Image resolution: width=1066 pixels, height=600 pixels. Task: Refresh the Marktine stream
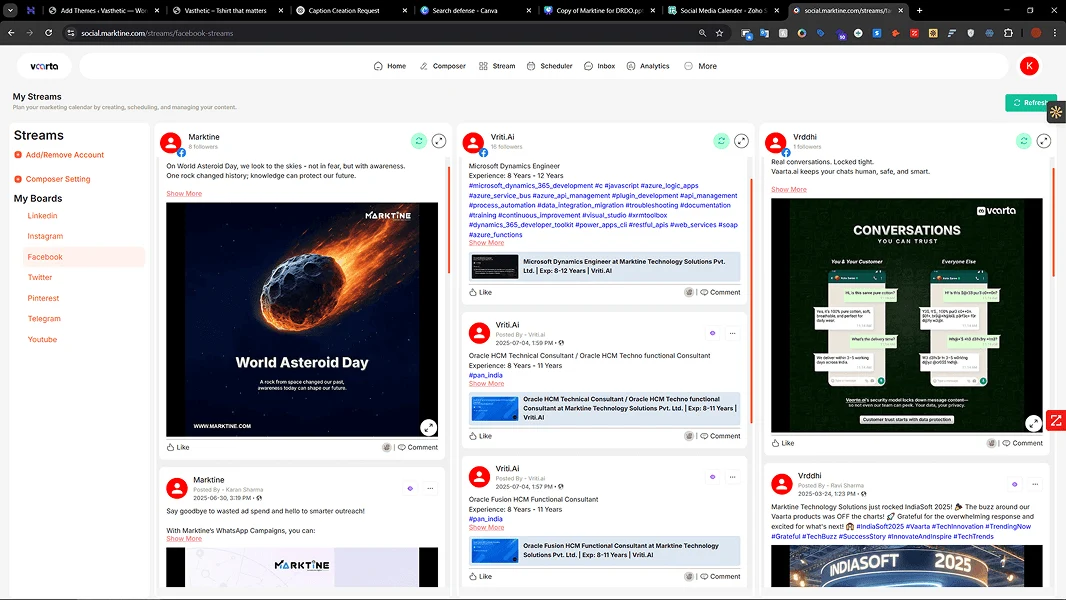(419, 141)
